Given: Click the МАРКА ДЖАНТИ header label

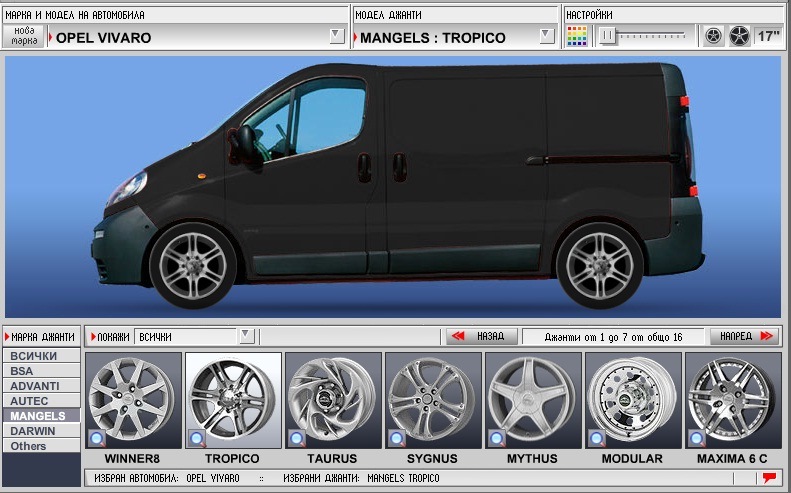Looking at the screenshot, I should [x=43, y=337].
